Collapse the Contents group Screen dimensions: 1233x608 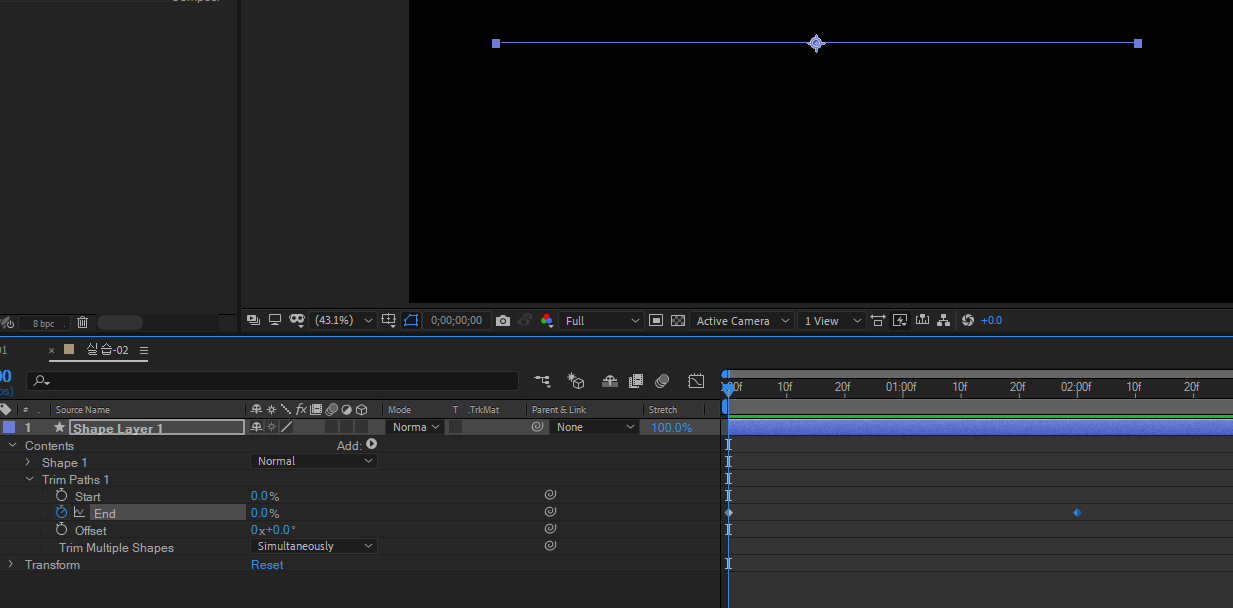(13, 445)
